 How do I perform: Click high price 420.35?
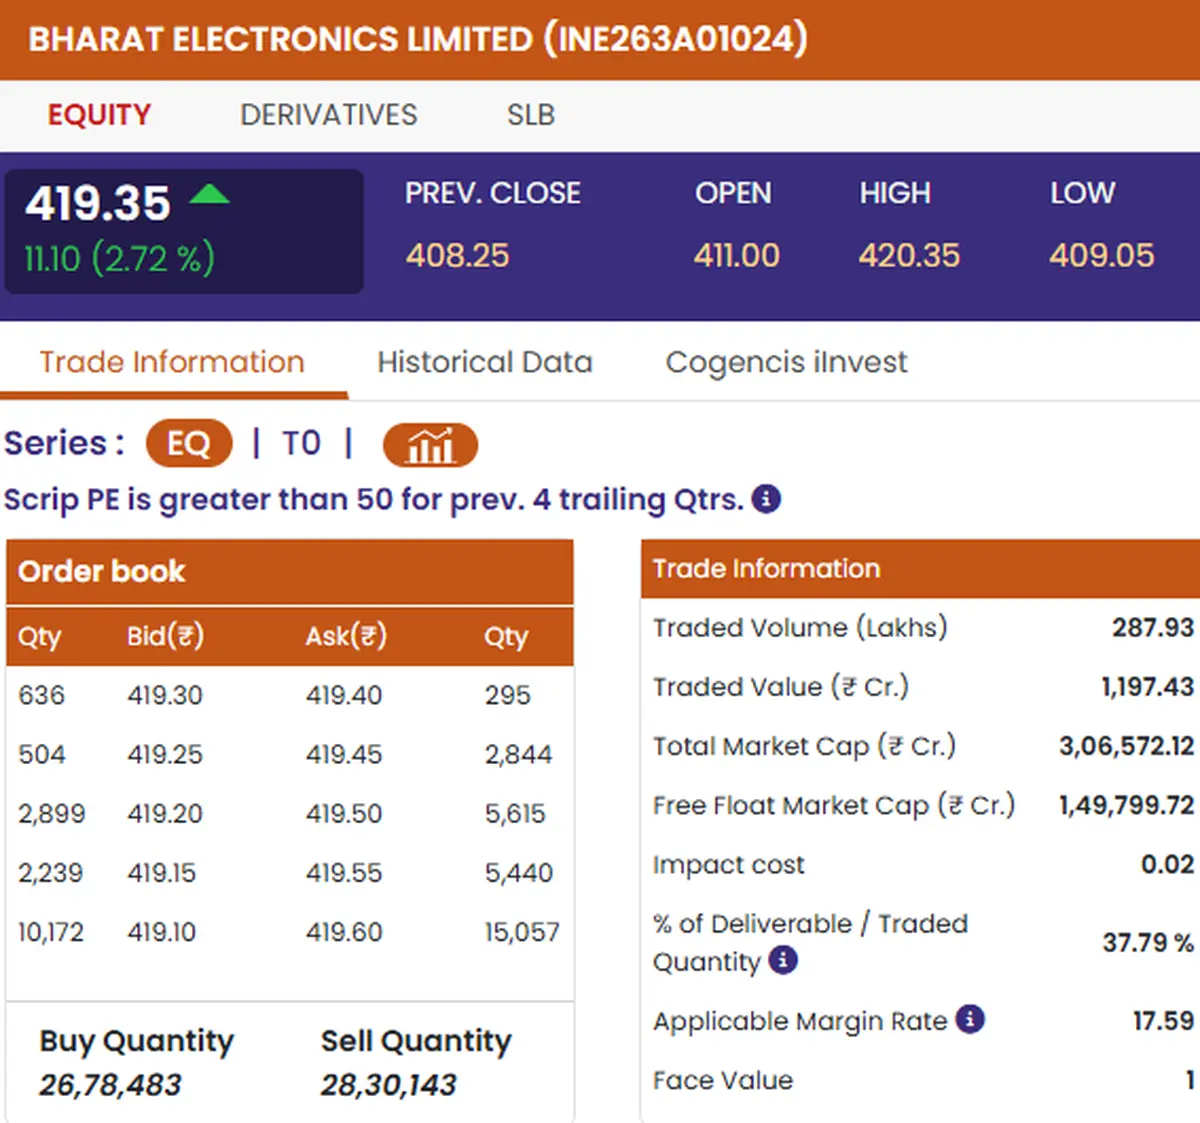909,256
